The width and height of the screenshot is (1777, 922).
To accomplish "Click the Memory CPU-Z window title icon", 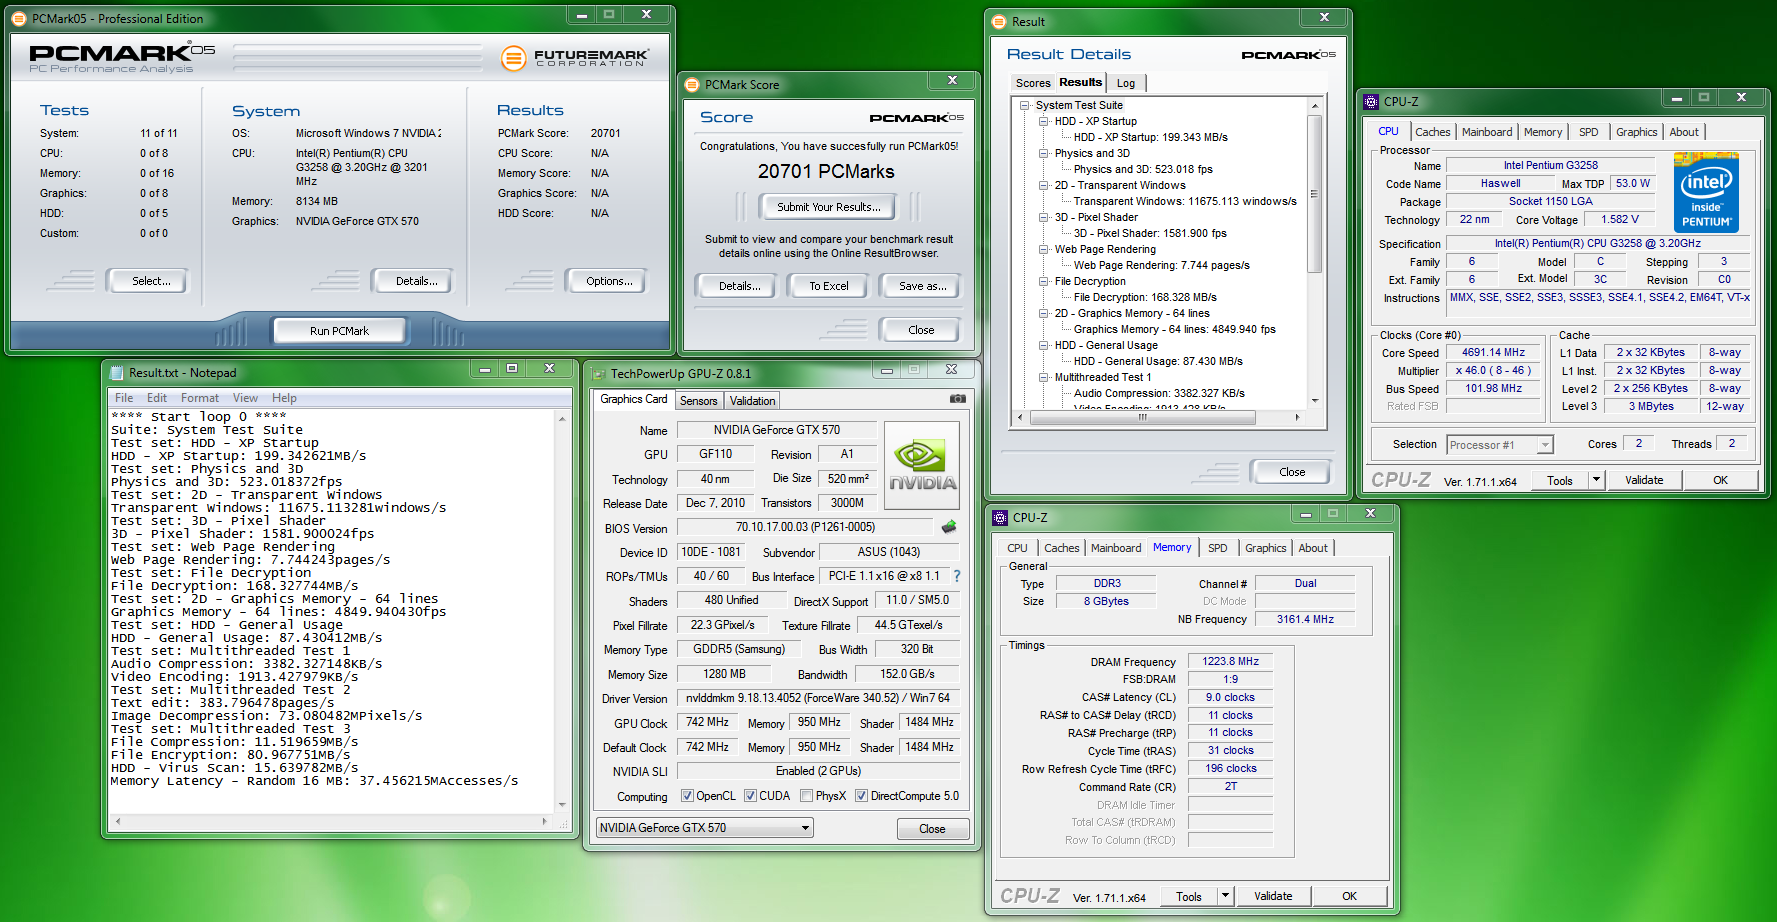I will (1000, 518).
